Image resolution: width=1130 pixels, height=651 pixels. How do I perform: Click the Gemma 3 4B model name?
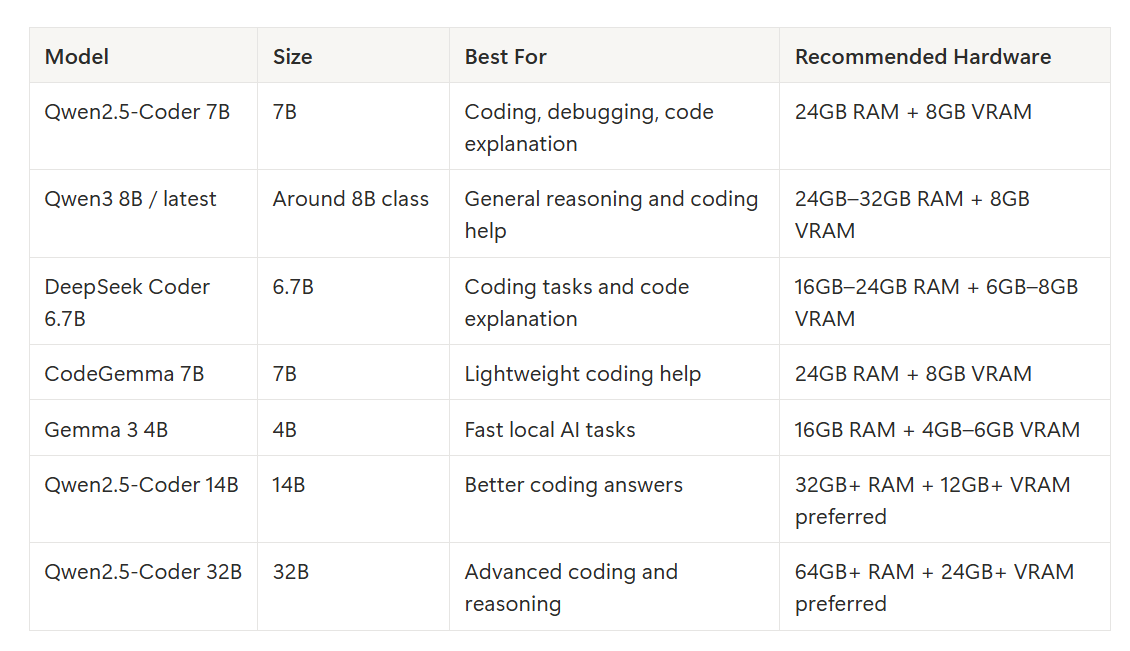click(106, 430)
